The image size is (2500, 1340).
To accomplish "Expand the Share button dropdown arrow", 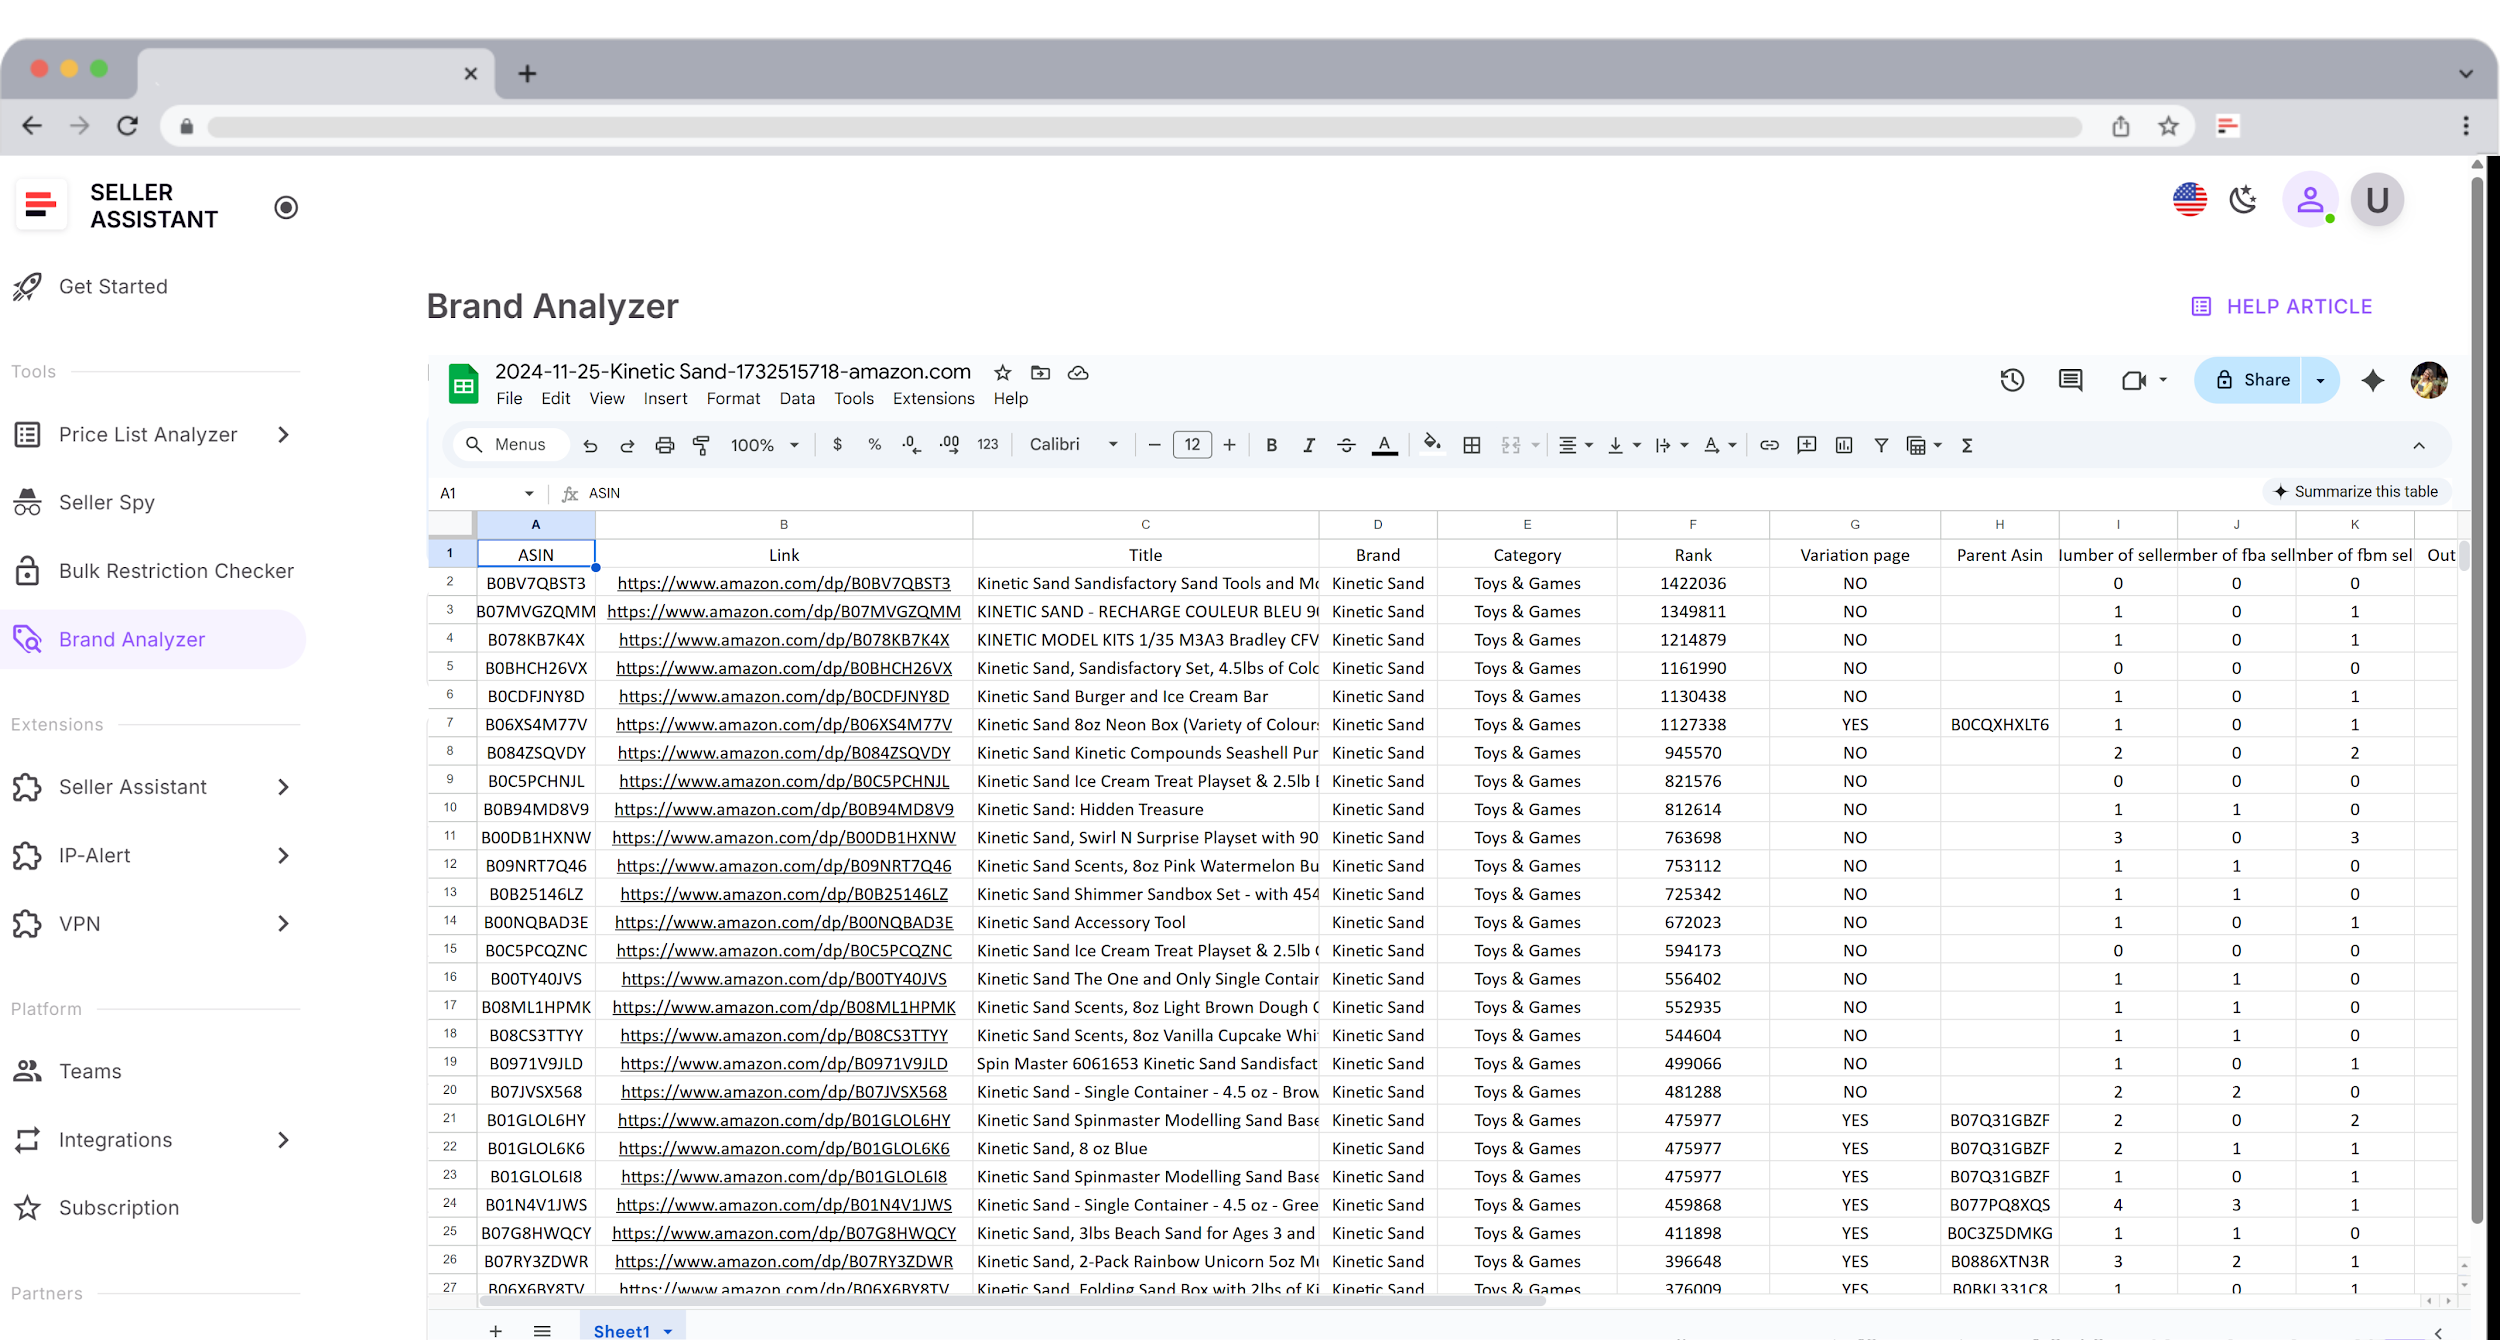I will 2320,380.
